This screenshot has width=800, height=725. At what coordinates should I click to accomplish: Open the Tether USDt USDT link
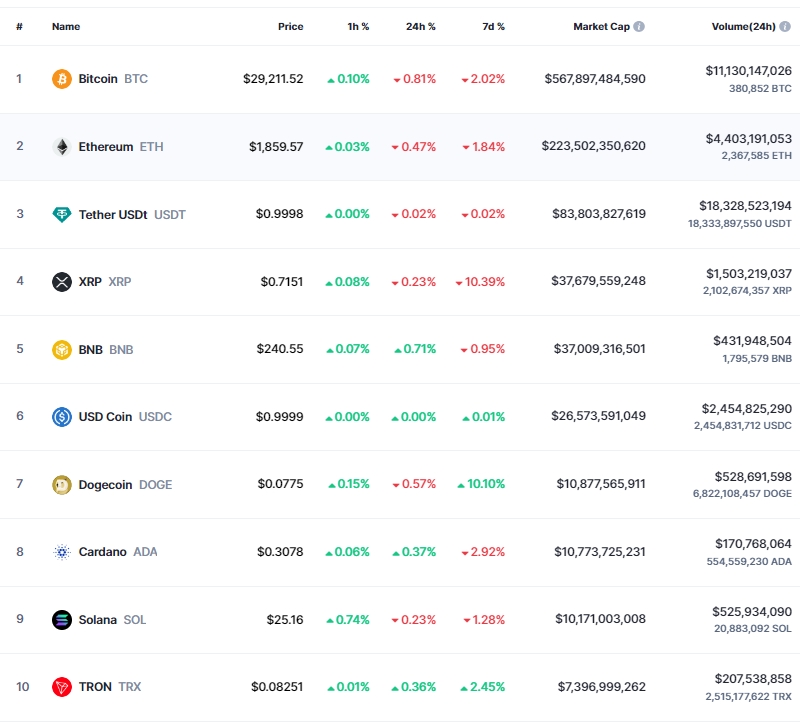132,215
